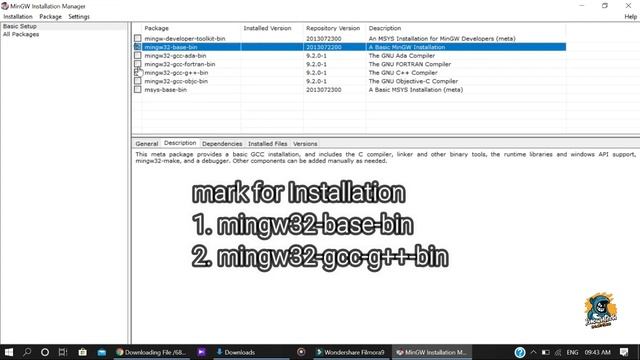Open taskbar search magnifier
Screen dimensions: 640x360
click(x=27, y=352)
